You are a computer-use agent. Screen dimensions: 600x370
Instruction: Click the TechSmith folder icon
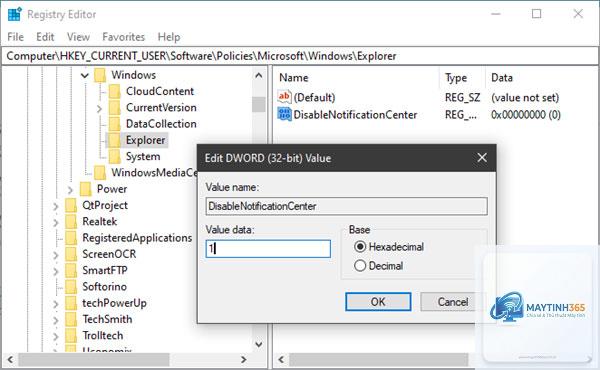(71, 319)
